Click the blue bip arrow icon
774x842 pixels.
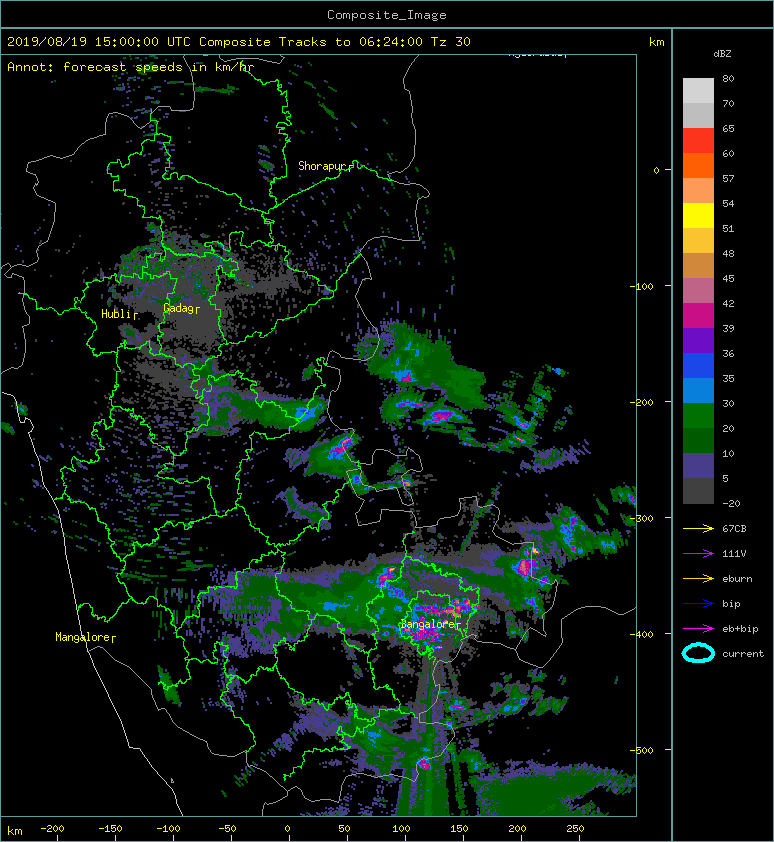[698, 604]
